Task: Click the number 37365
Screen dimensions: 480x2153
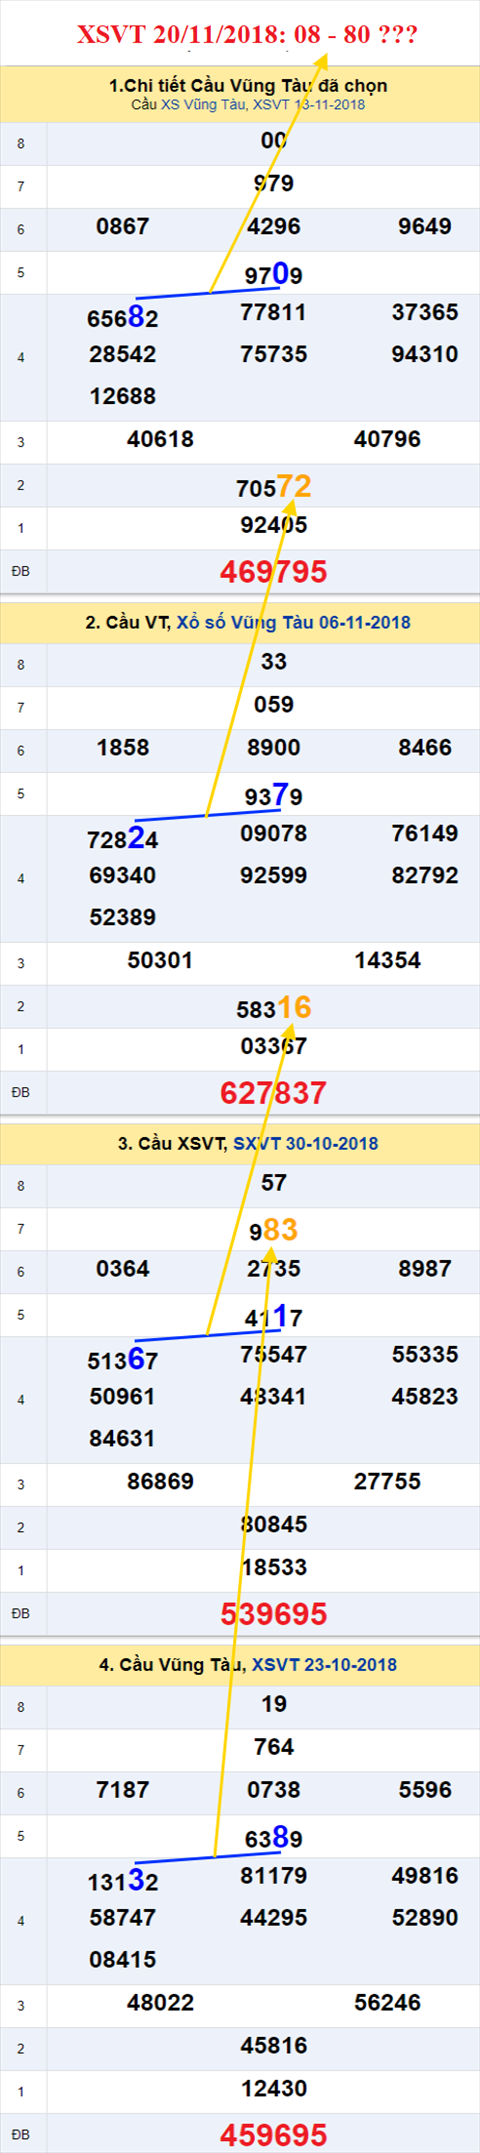Action: (424, 312)
